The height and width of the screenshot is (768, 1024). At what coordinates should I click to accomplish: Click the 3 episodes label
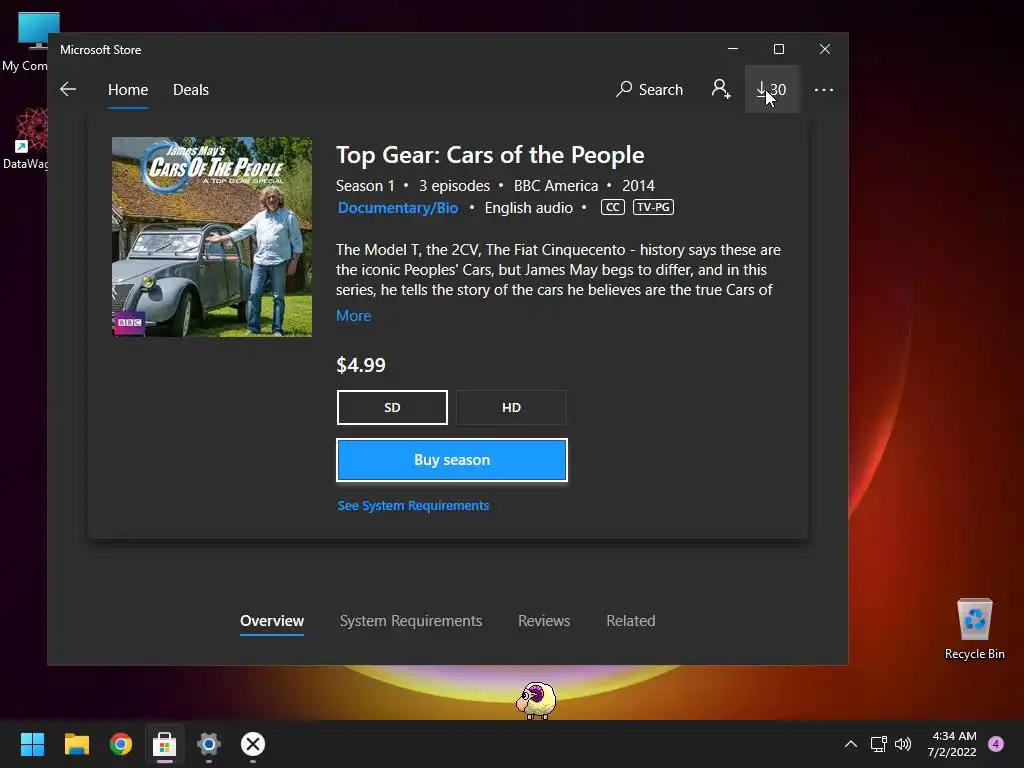[454, 185]
